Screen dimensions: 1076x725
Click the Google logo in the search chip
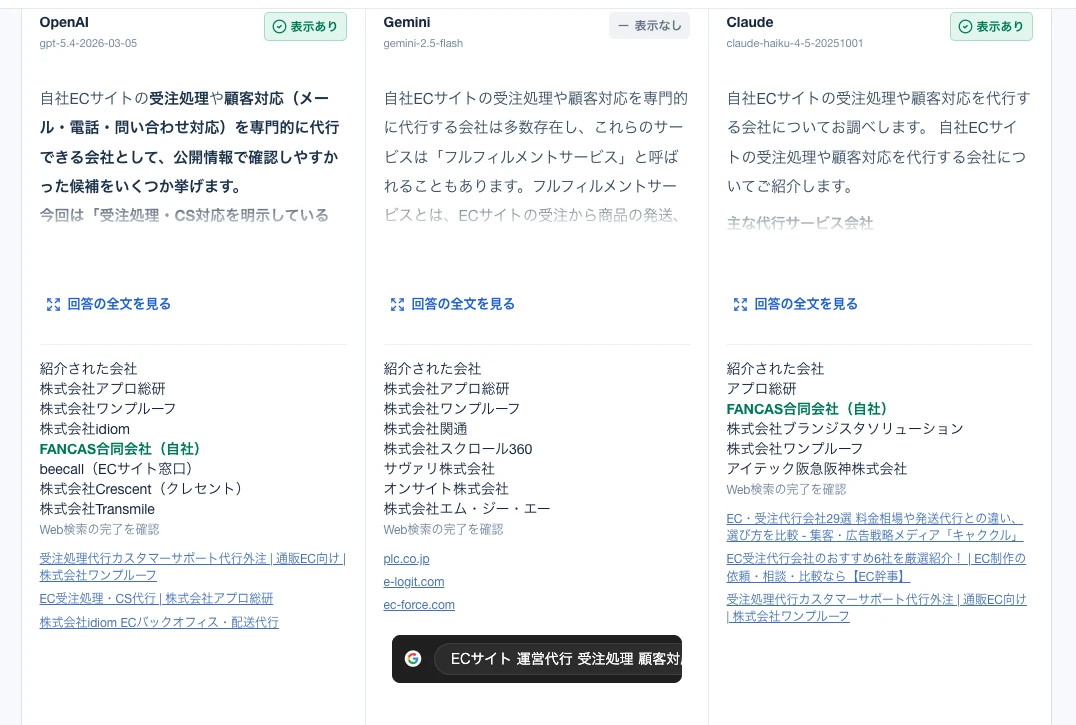pyautogui.click(x=412, y=659)
